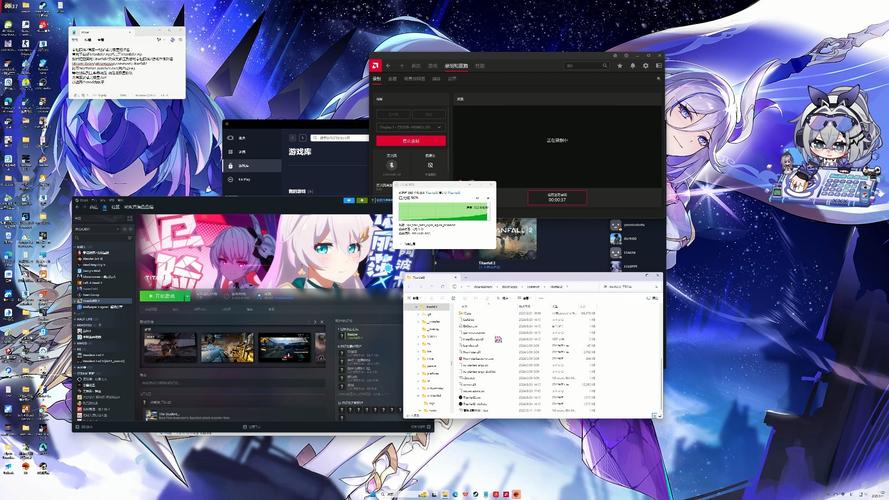Toggle AMD Software sidebar panel icon
The image size is (889, 500).
[659, 66]
